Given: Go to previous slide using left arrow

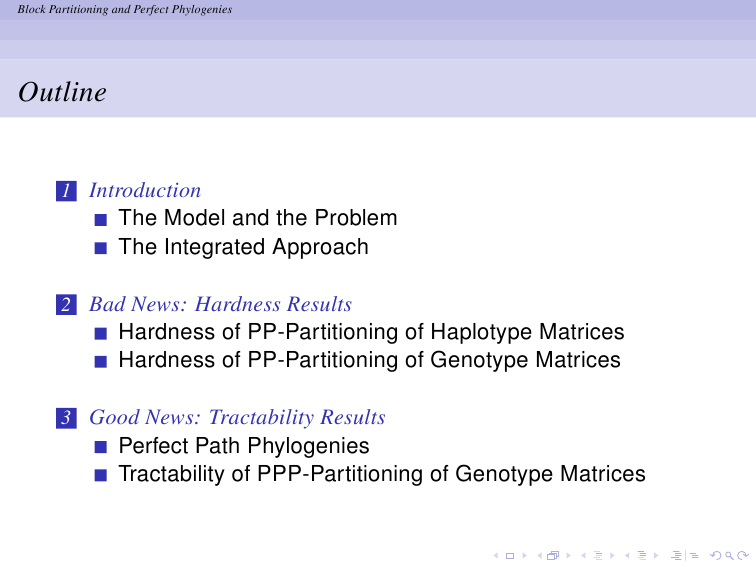Looking at the screenshot, I should pyautogui.click(x=496, y=556).
